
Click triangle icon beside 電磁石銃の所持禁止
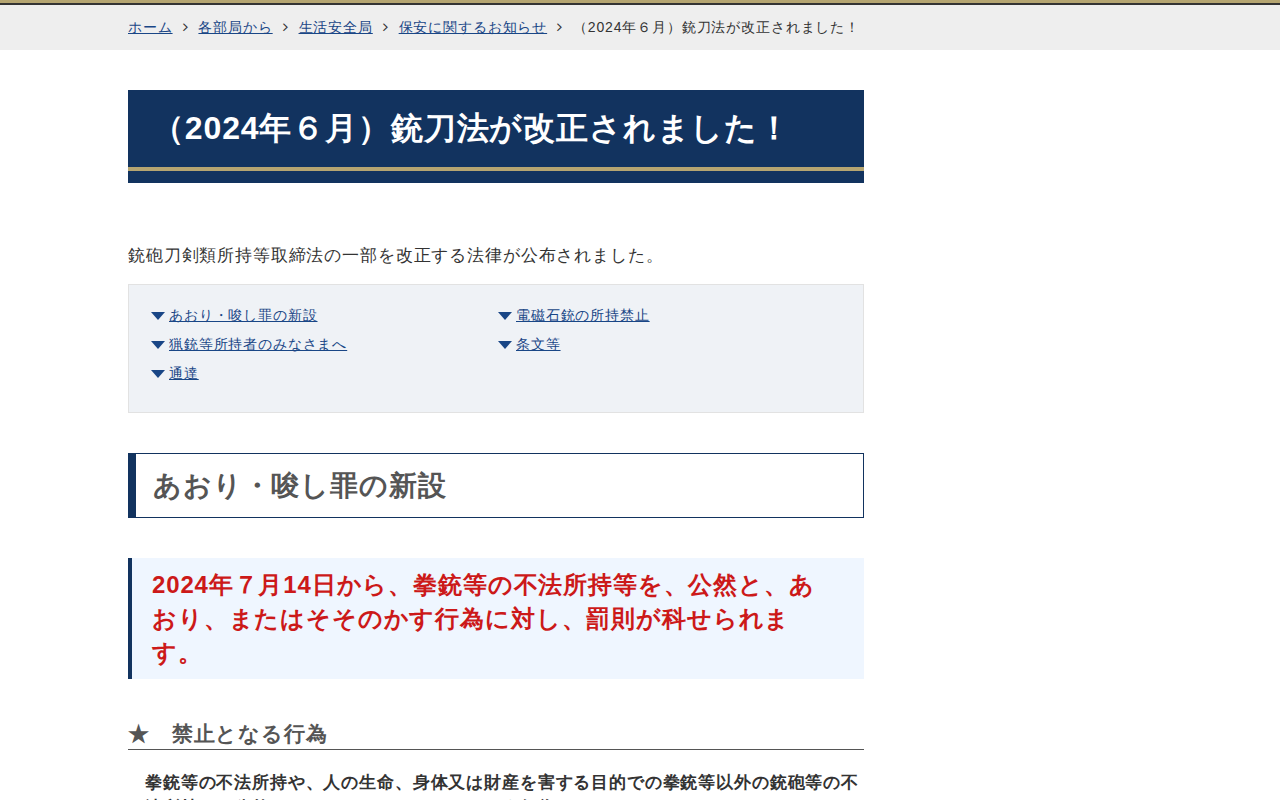point(505,316)
